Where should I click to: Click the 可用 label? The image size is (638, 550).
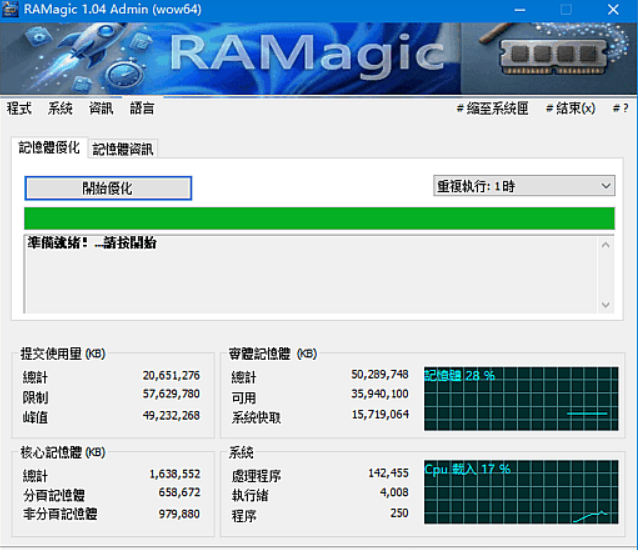point(244,398)
